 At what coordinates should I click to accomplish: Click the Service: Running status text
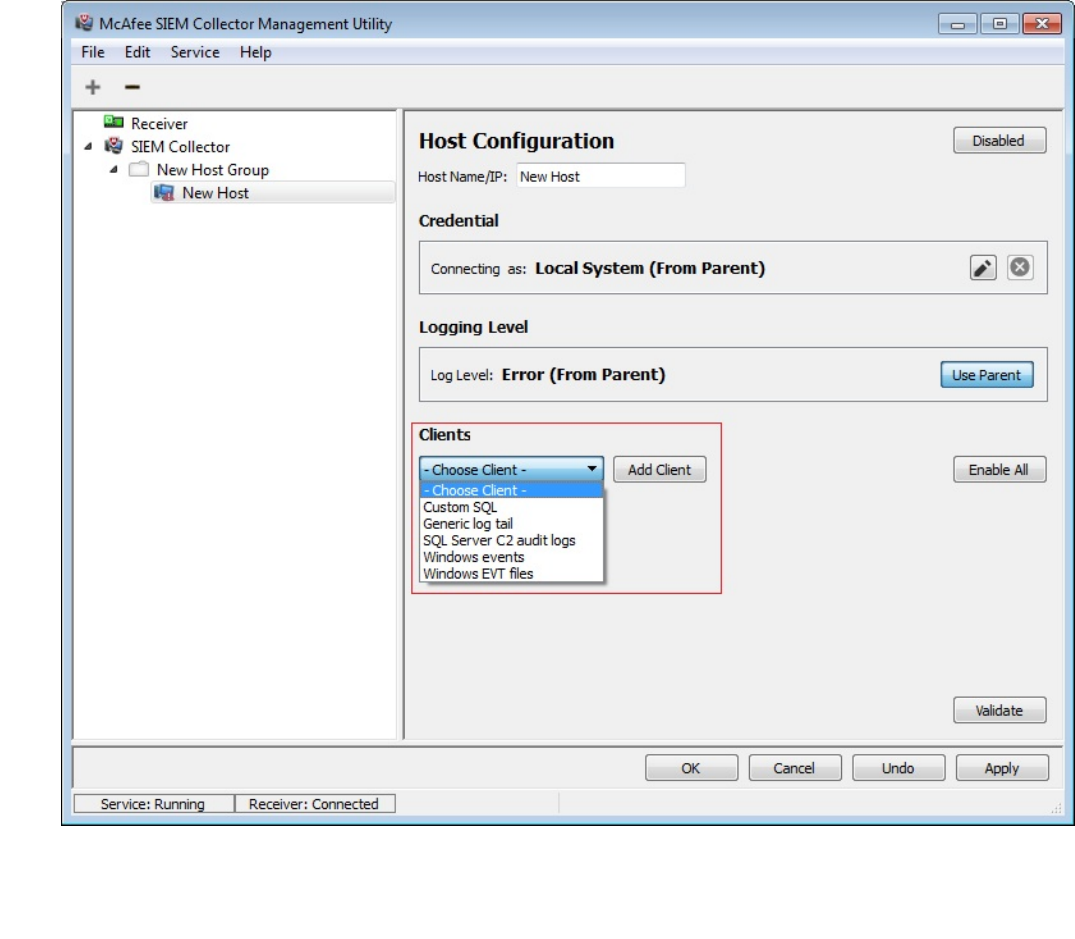pyautogui.click(x=152, y=804)
